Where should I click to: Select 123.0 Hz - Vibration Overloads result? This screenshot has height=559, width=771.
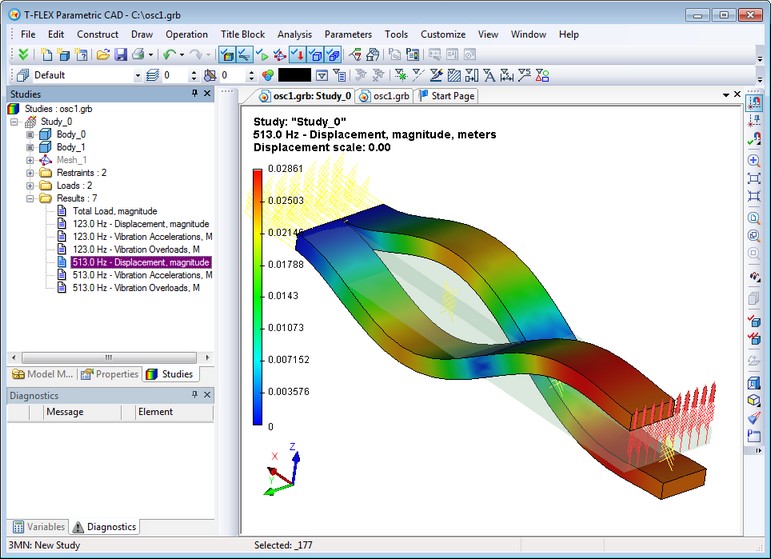[136, 249]
